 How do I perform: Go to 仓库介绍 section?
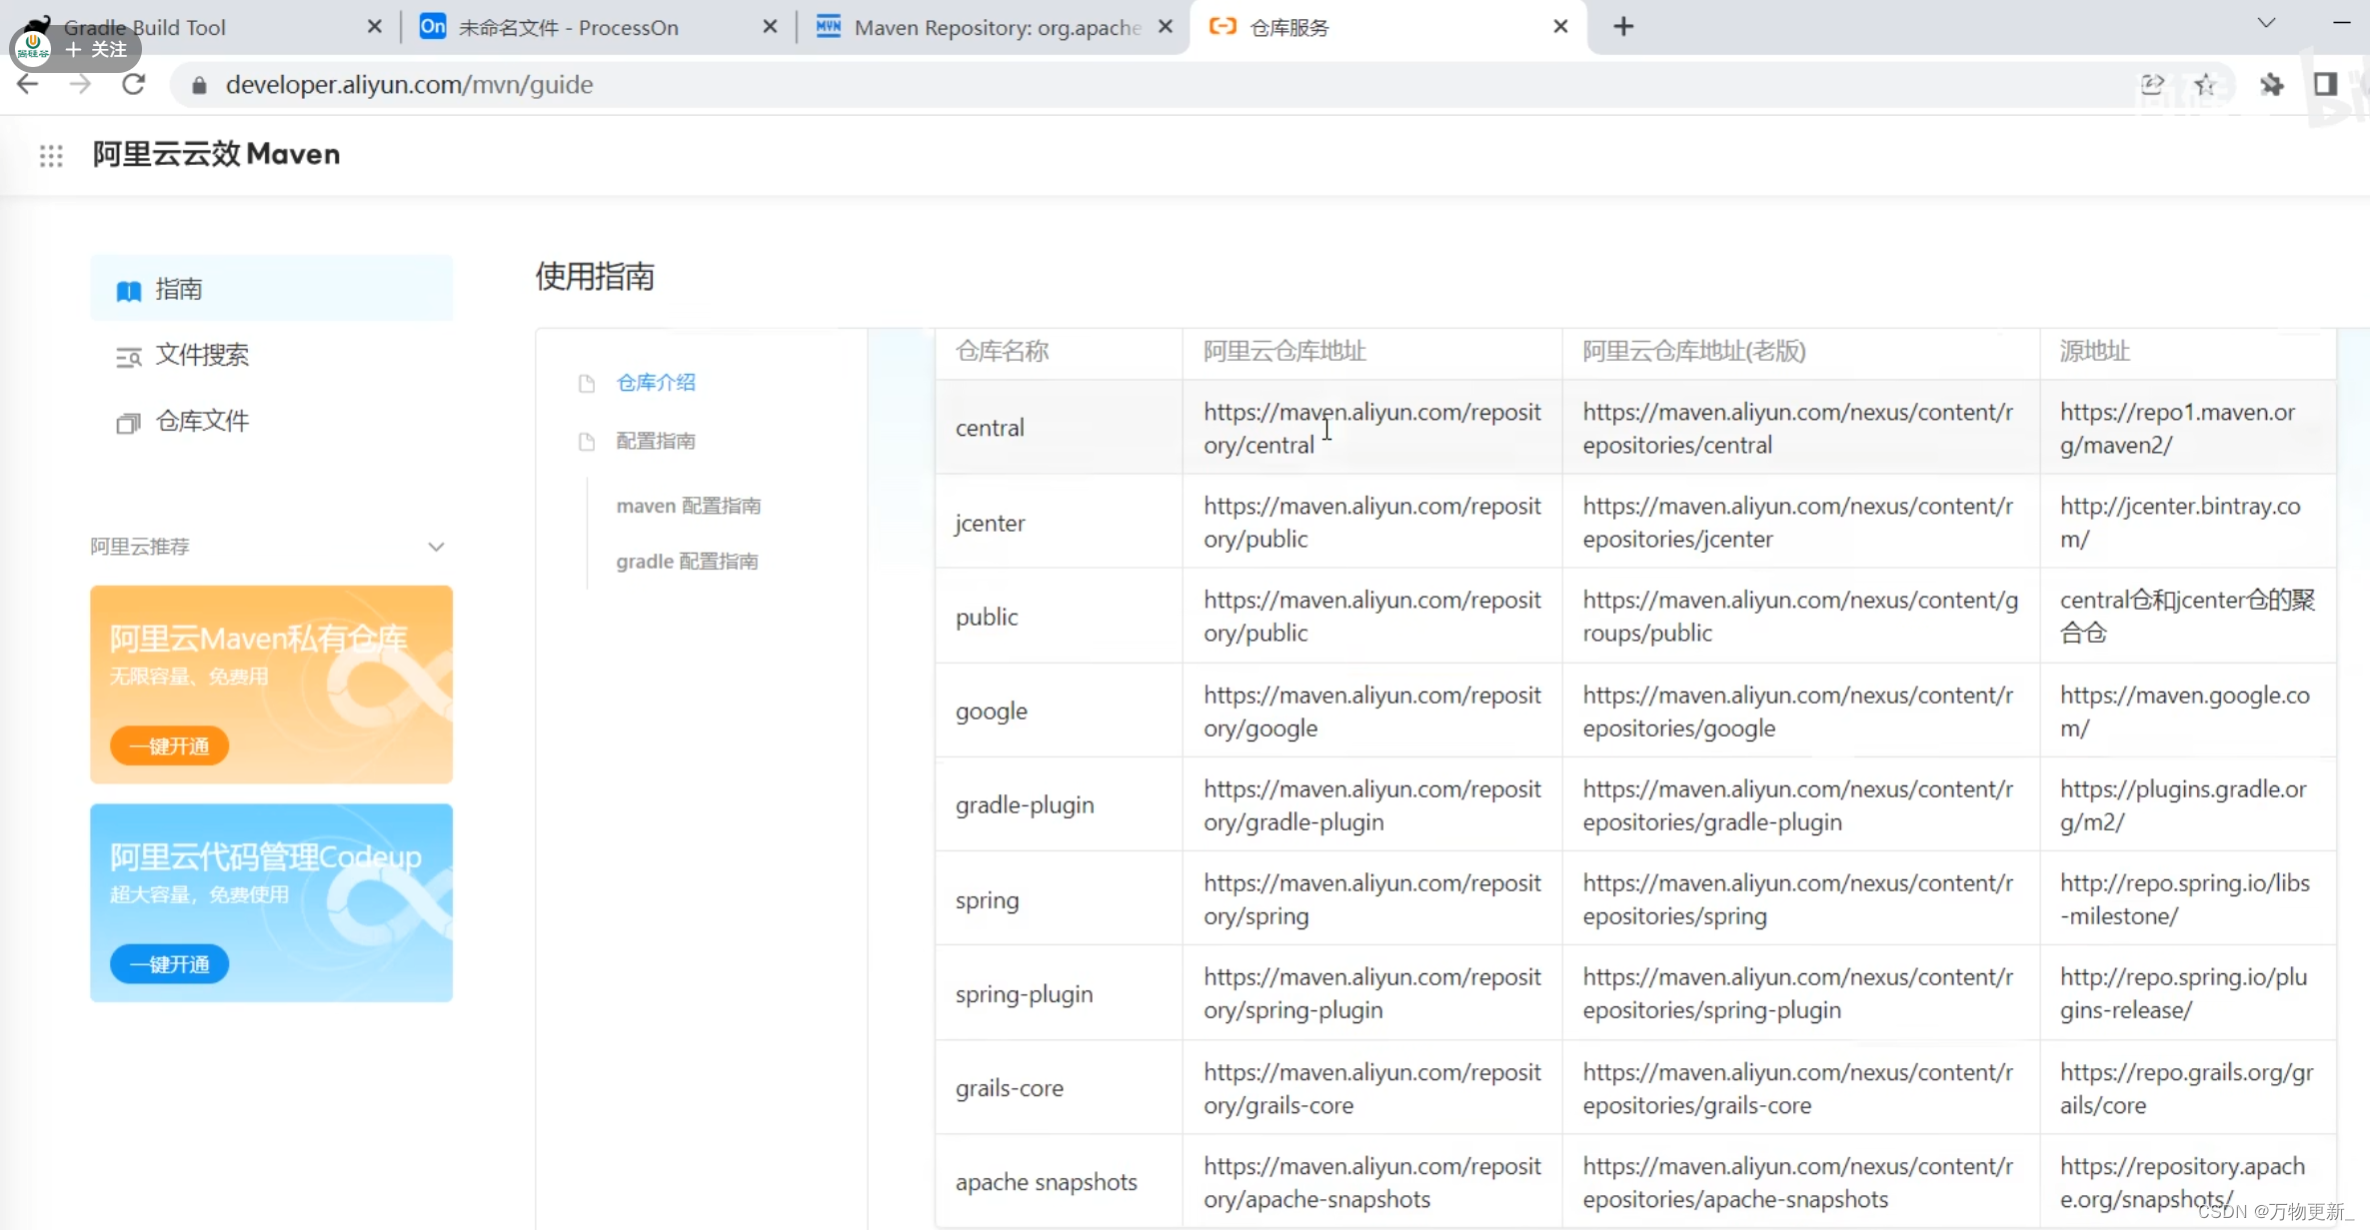coord(656,382)
